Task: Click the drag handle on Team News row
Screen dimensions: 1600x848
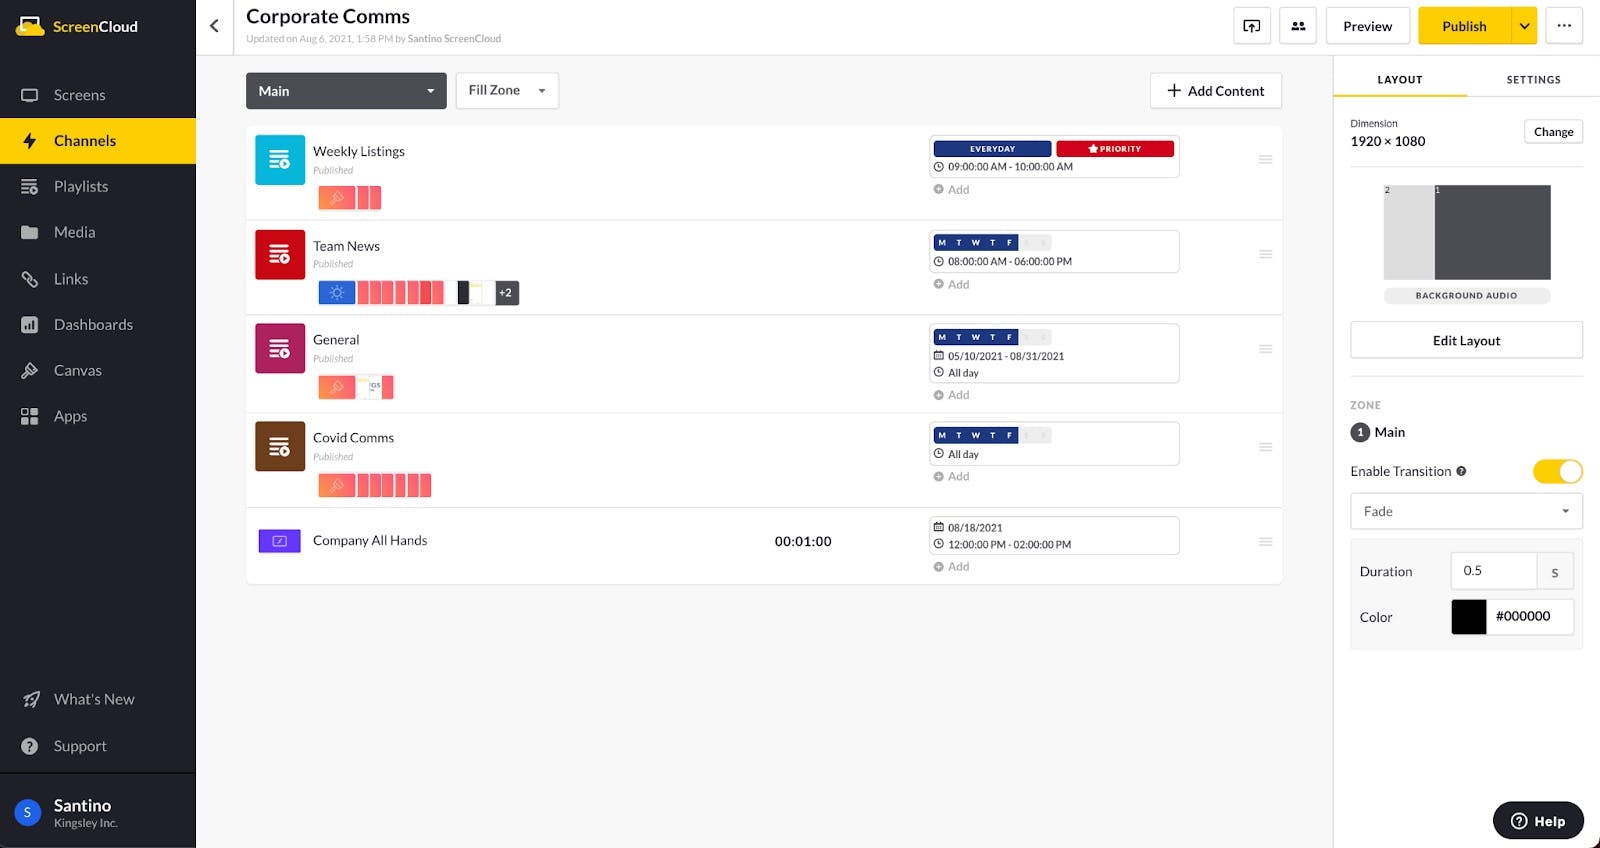Action: tap(1265, 255)
